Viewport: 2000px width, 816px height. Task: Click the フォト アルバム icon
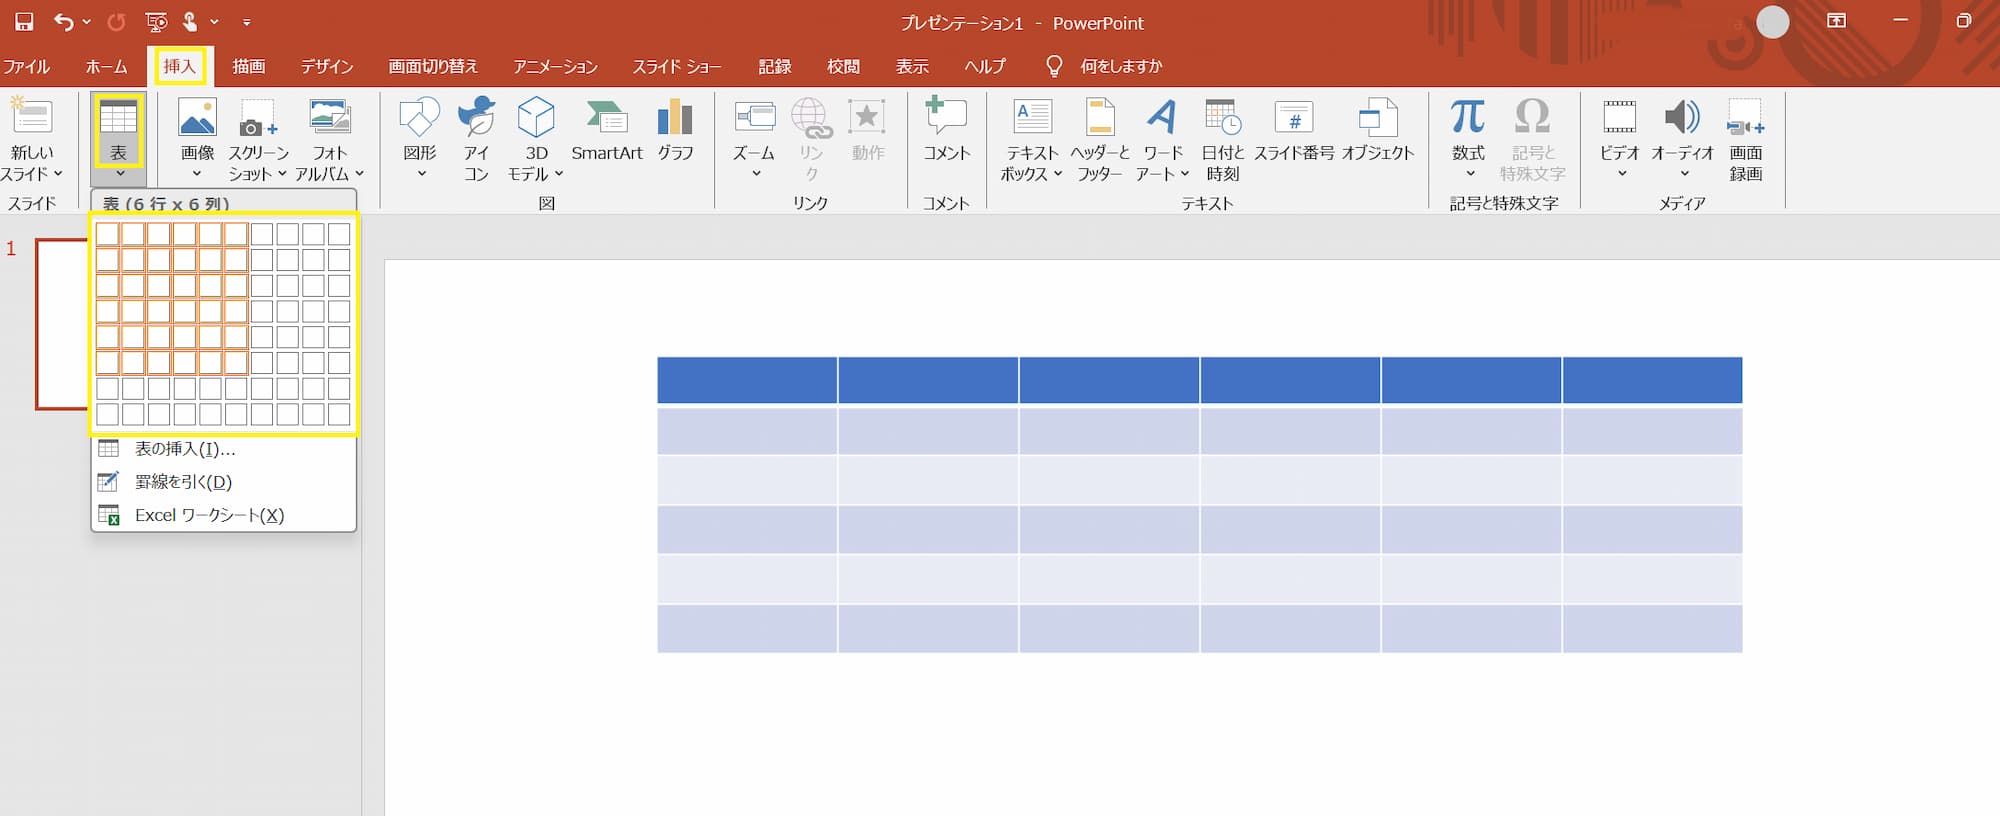[329, 117]
